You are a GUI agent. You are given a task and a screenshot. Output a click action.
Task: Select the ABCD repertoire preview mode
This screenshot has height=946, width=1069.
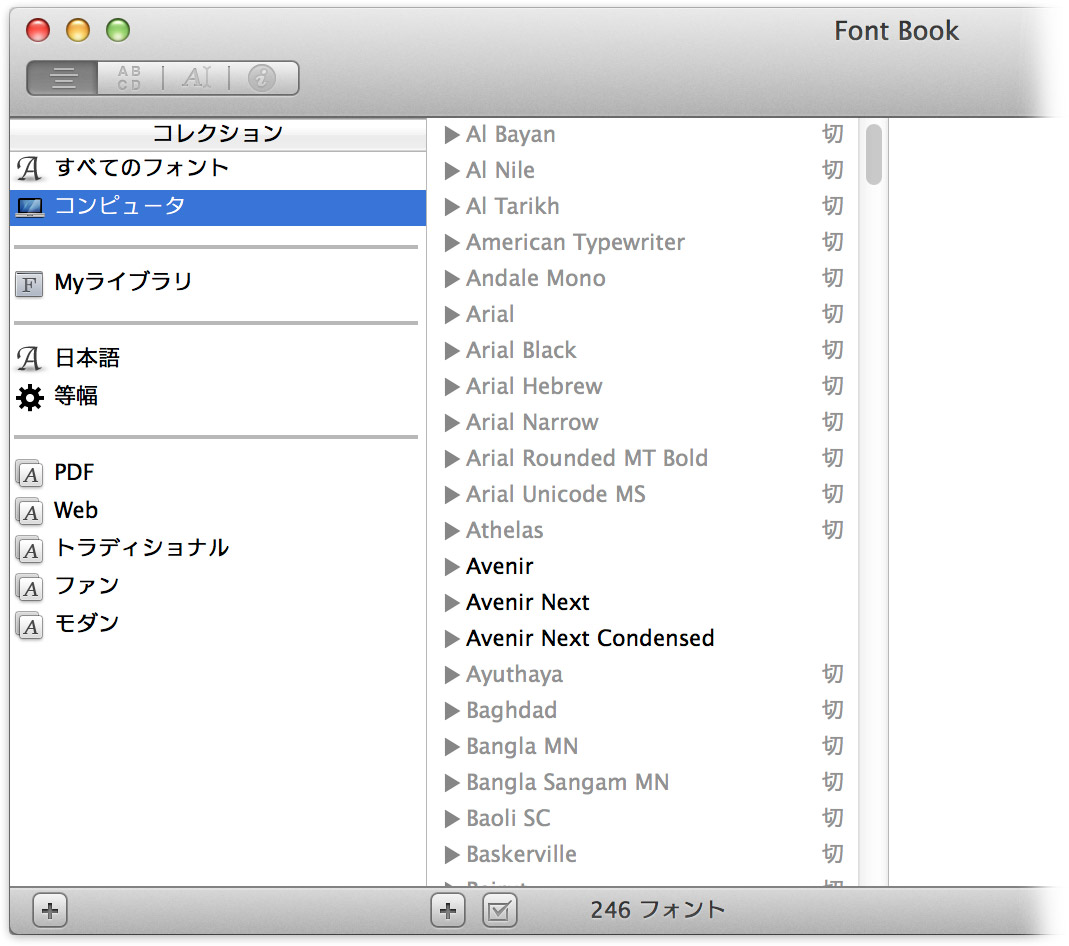(x=130, y=78)
